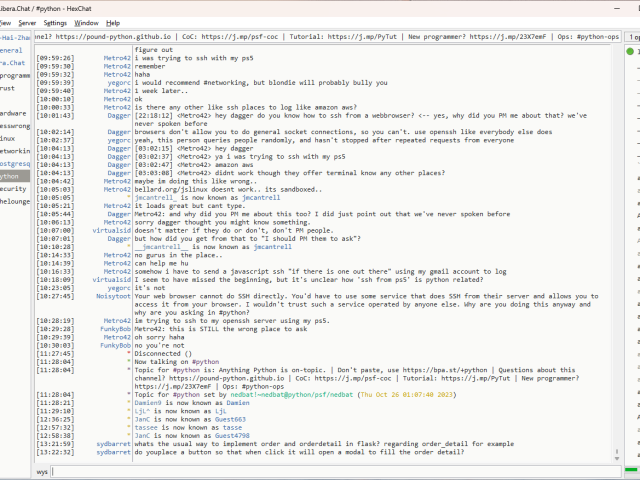Click the green status icon in user list
The height and width of the screenshot is (480, 640).
point(631,49)
